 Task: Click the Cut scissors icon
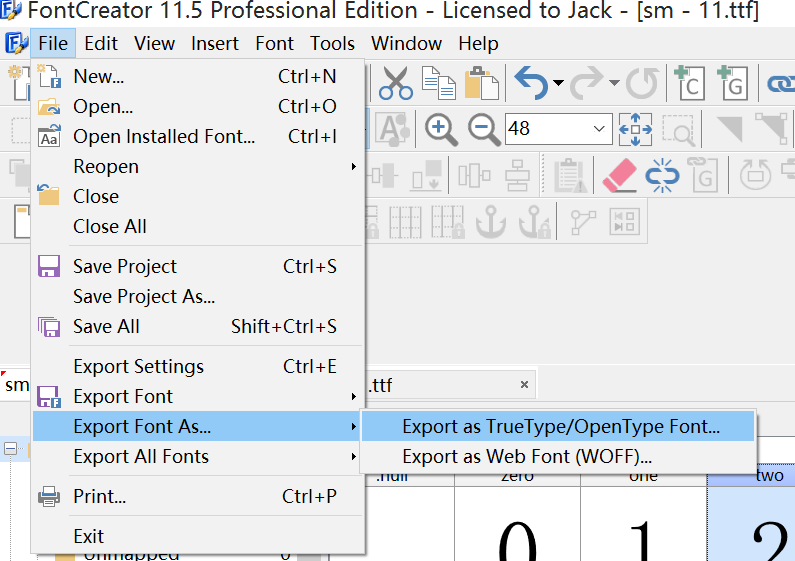point(395,83)
